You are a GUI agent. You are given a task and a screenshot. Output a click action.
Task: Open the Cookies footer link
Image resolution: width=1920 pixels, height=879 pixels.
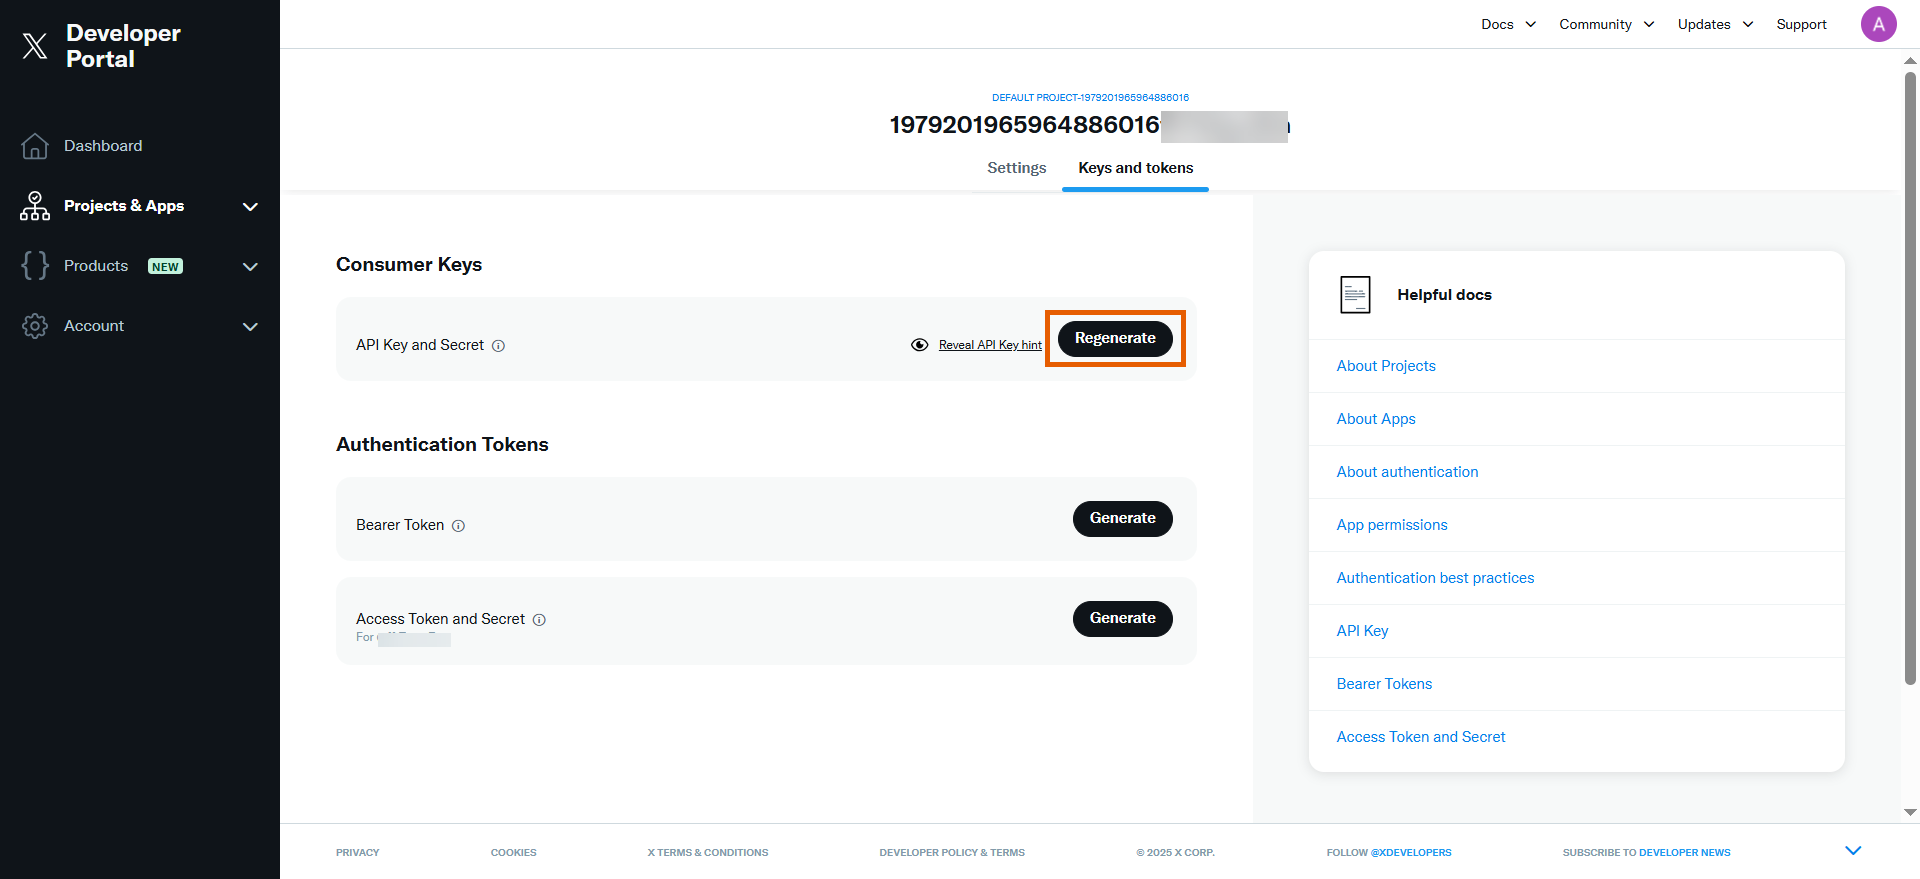click(x=513, y=853)
